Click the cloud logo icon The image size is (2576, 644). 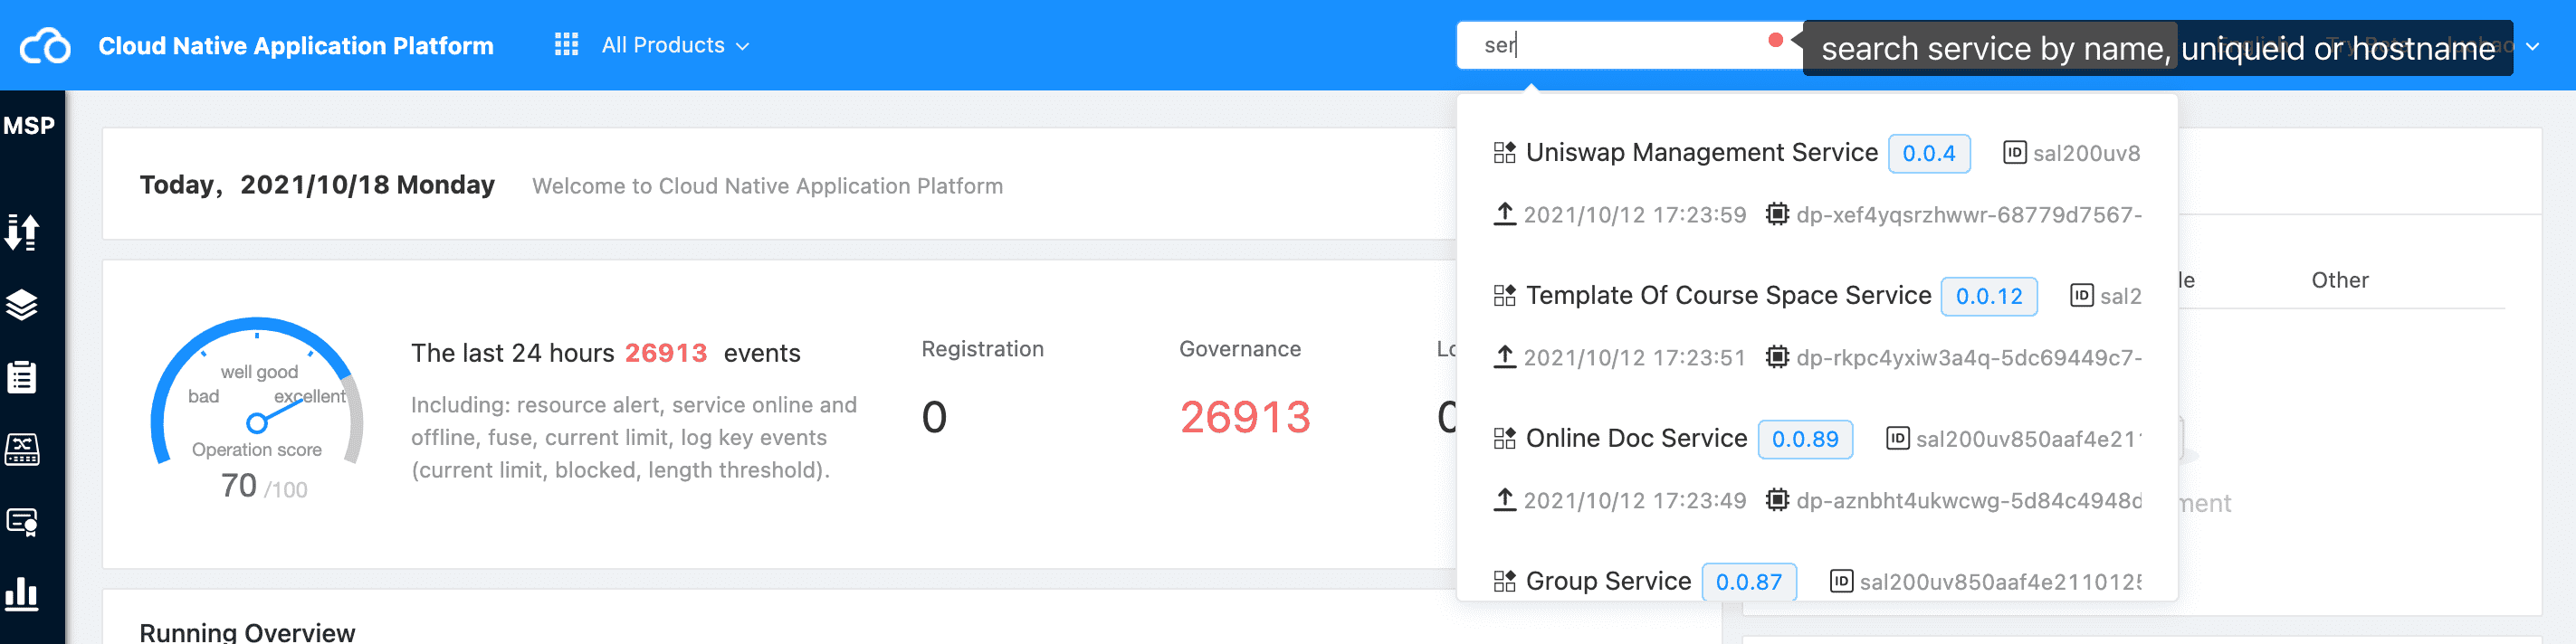coord(45,46)
